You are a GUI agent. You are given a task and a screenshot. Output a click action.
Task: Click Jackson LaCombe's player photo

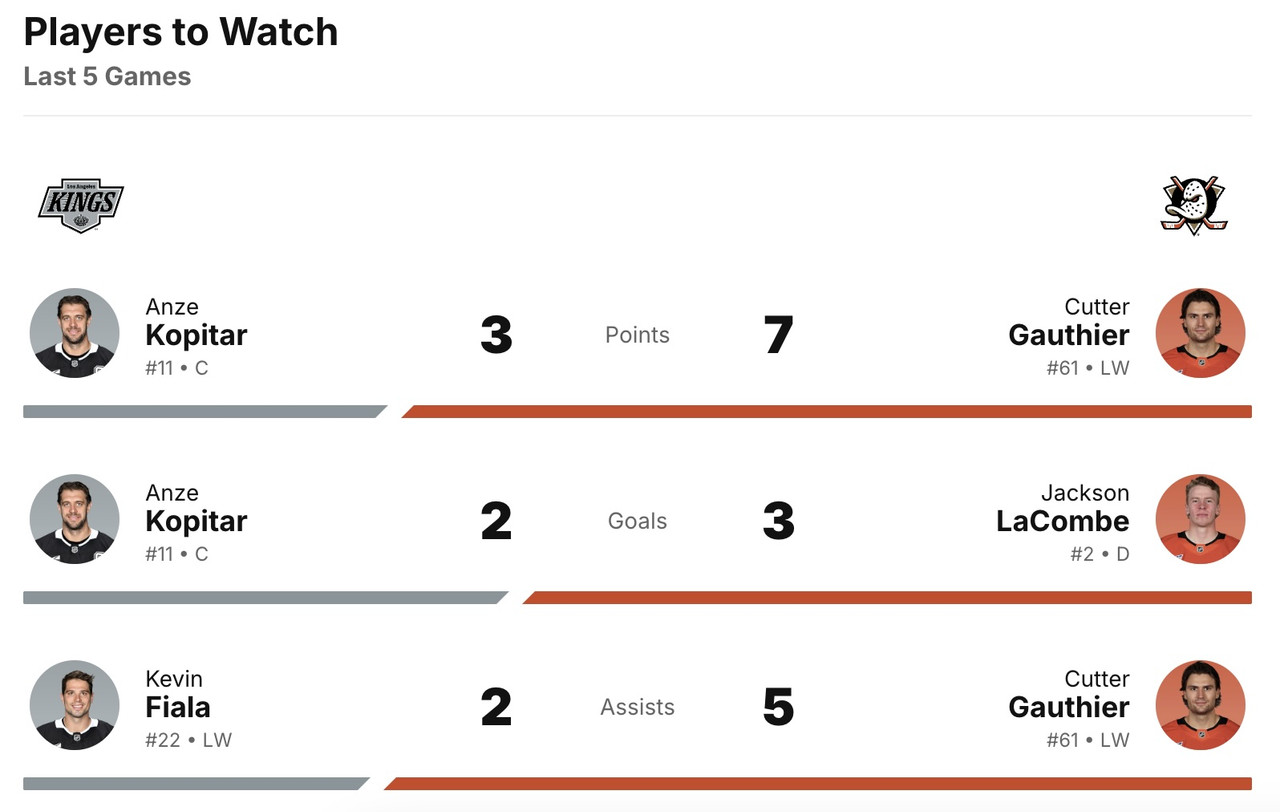[x=1200, y=519]
